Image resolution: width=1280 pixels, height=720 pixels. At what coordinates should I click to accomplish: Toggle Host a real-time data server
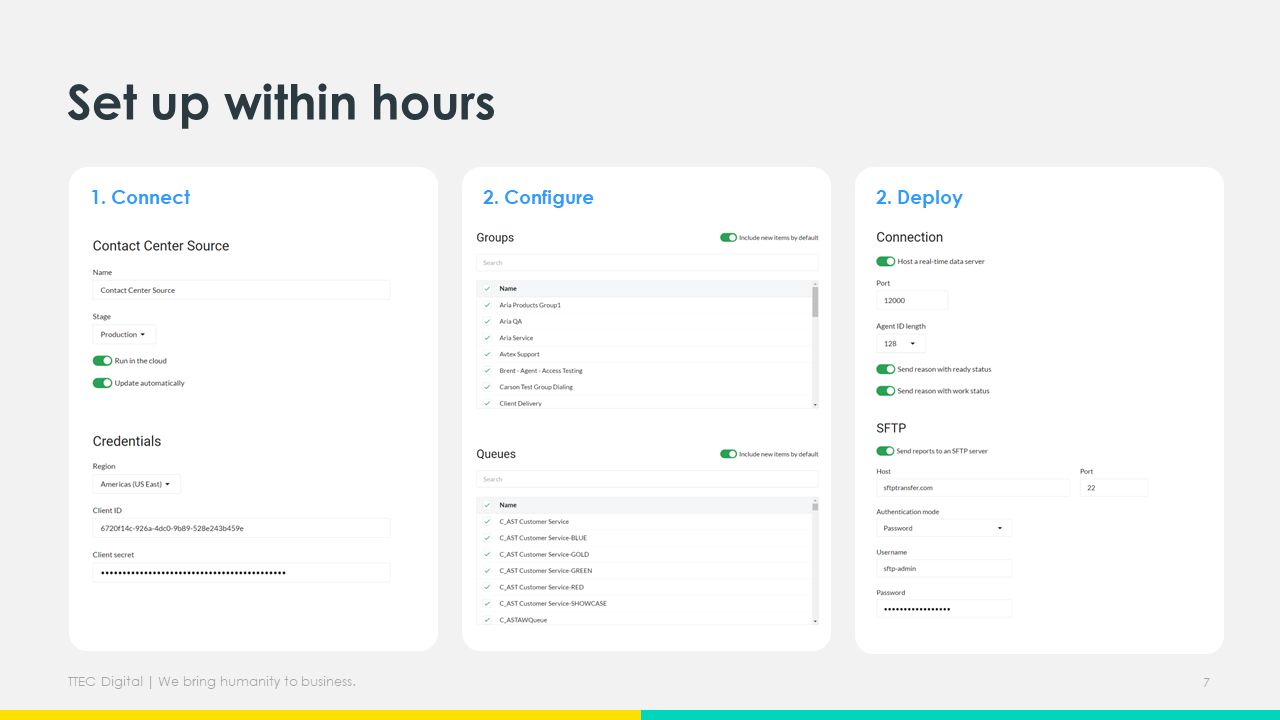tap(885, 262)
